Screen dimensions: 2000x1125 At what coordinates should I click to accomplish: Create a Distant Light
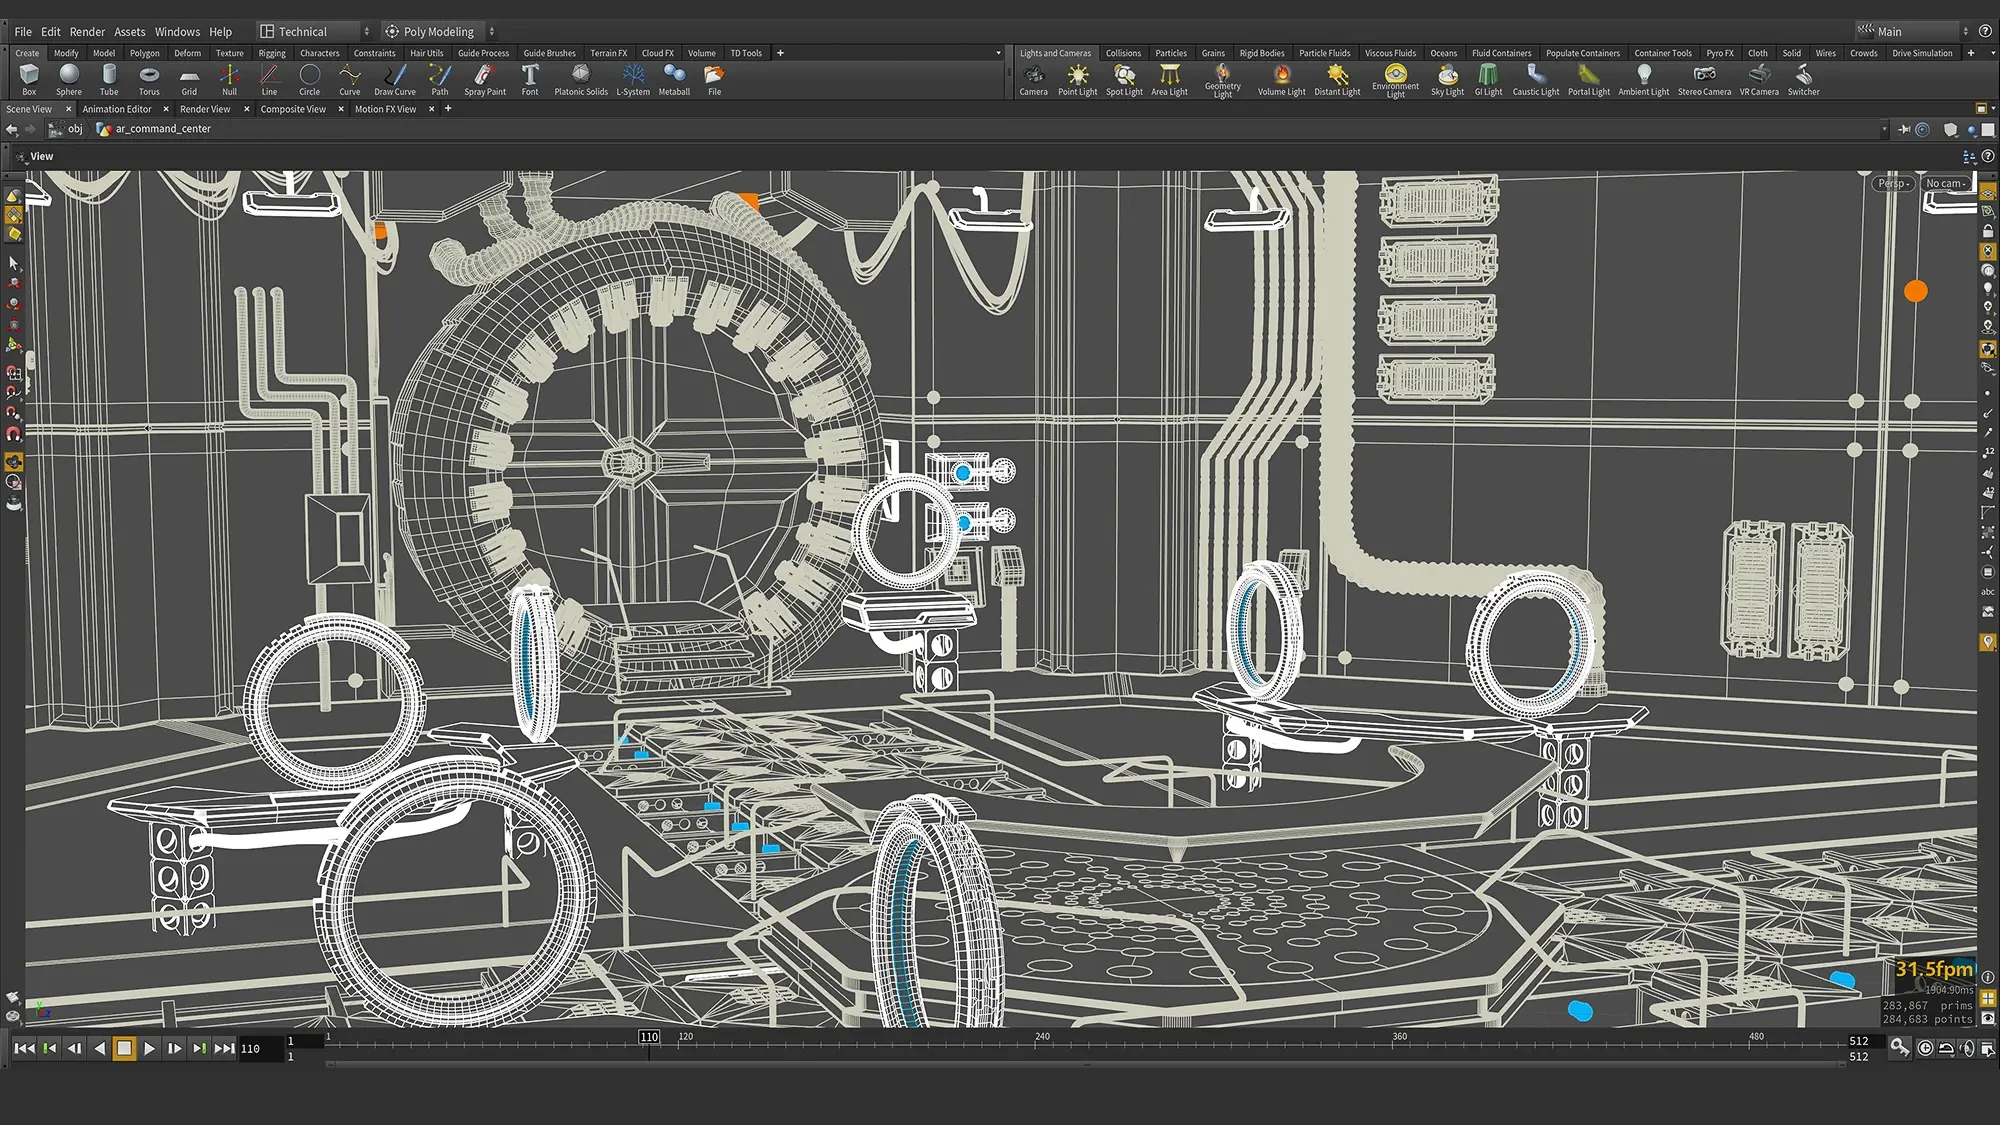click(1337, 79)
